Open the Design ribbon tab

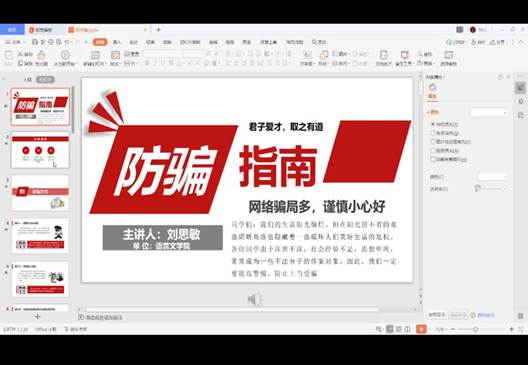133,42
